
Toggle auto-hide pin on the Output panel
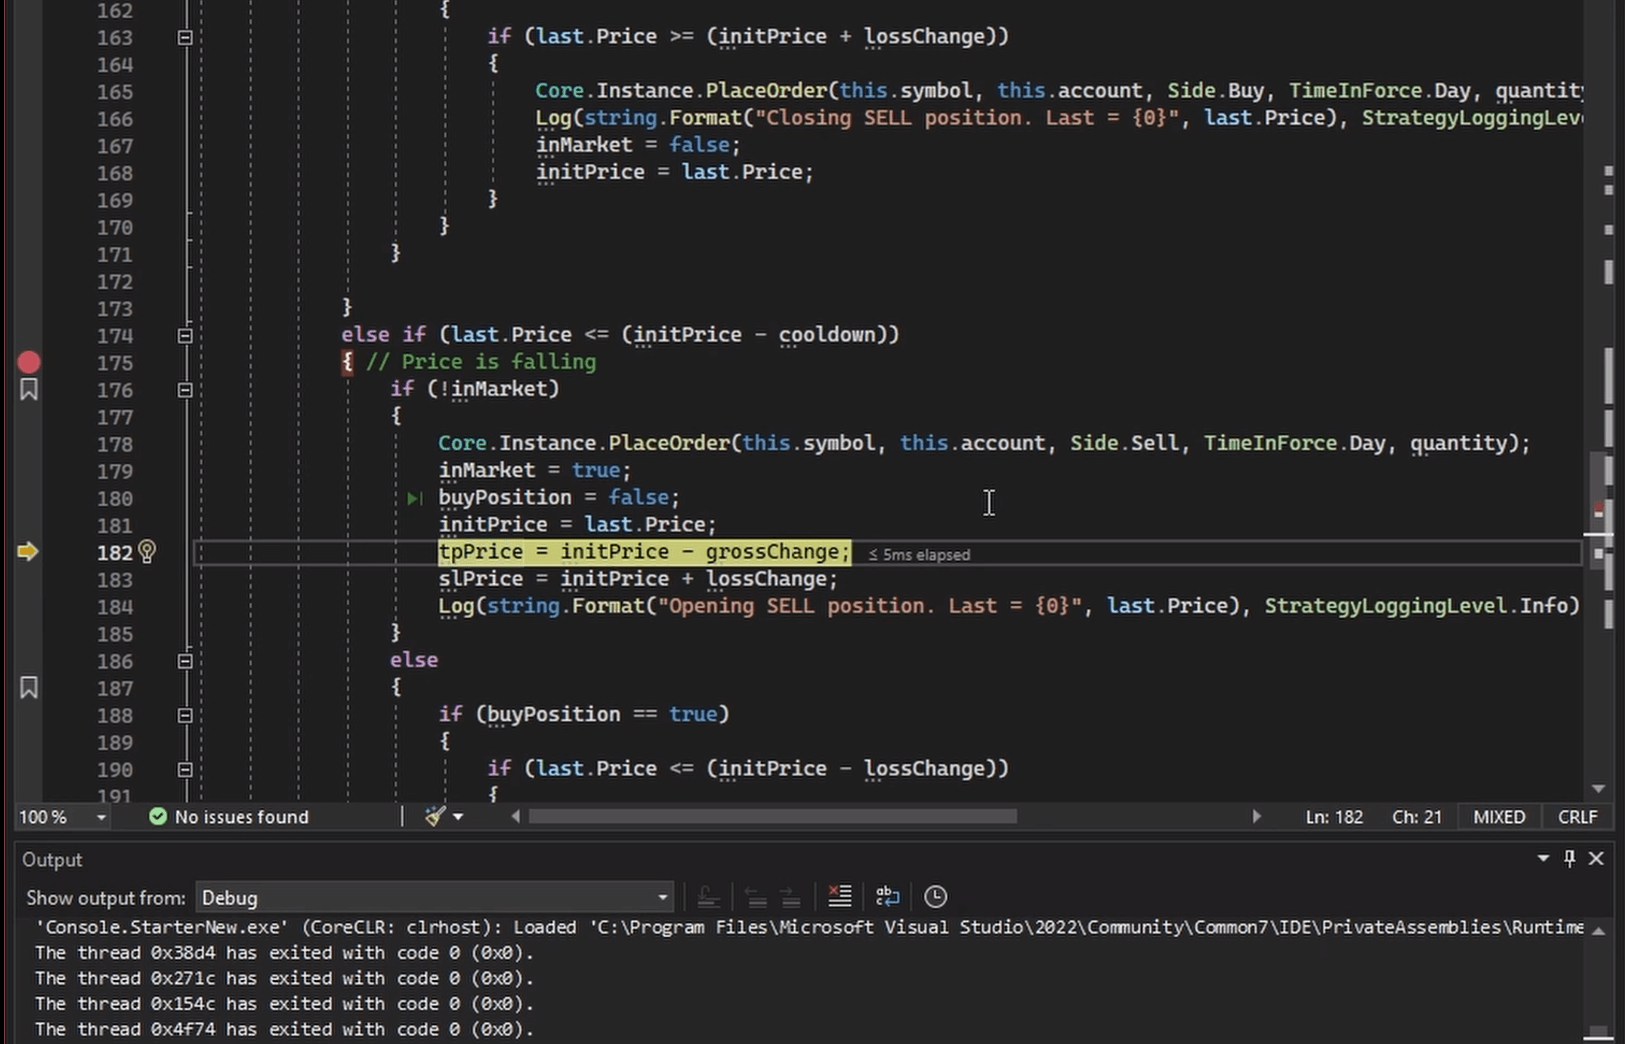pos(1570,859)
